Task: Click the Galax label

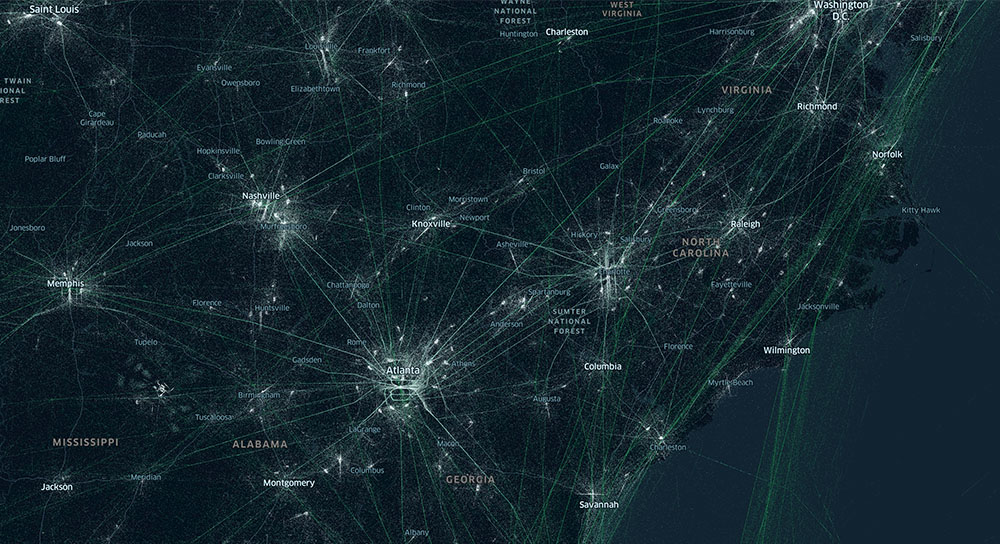Action: pos(609,166)
